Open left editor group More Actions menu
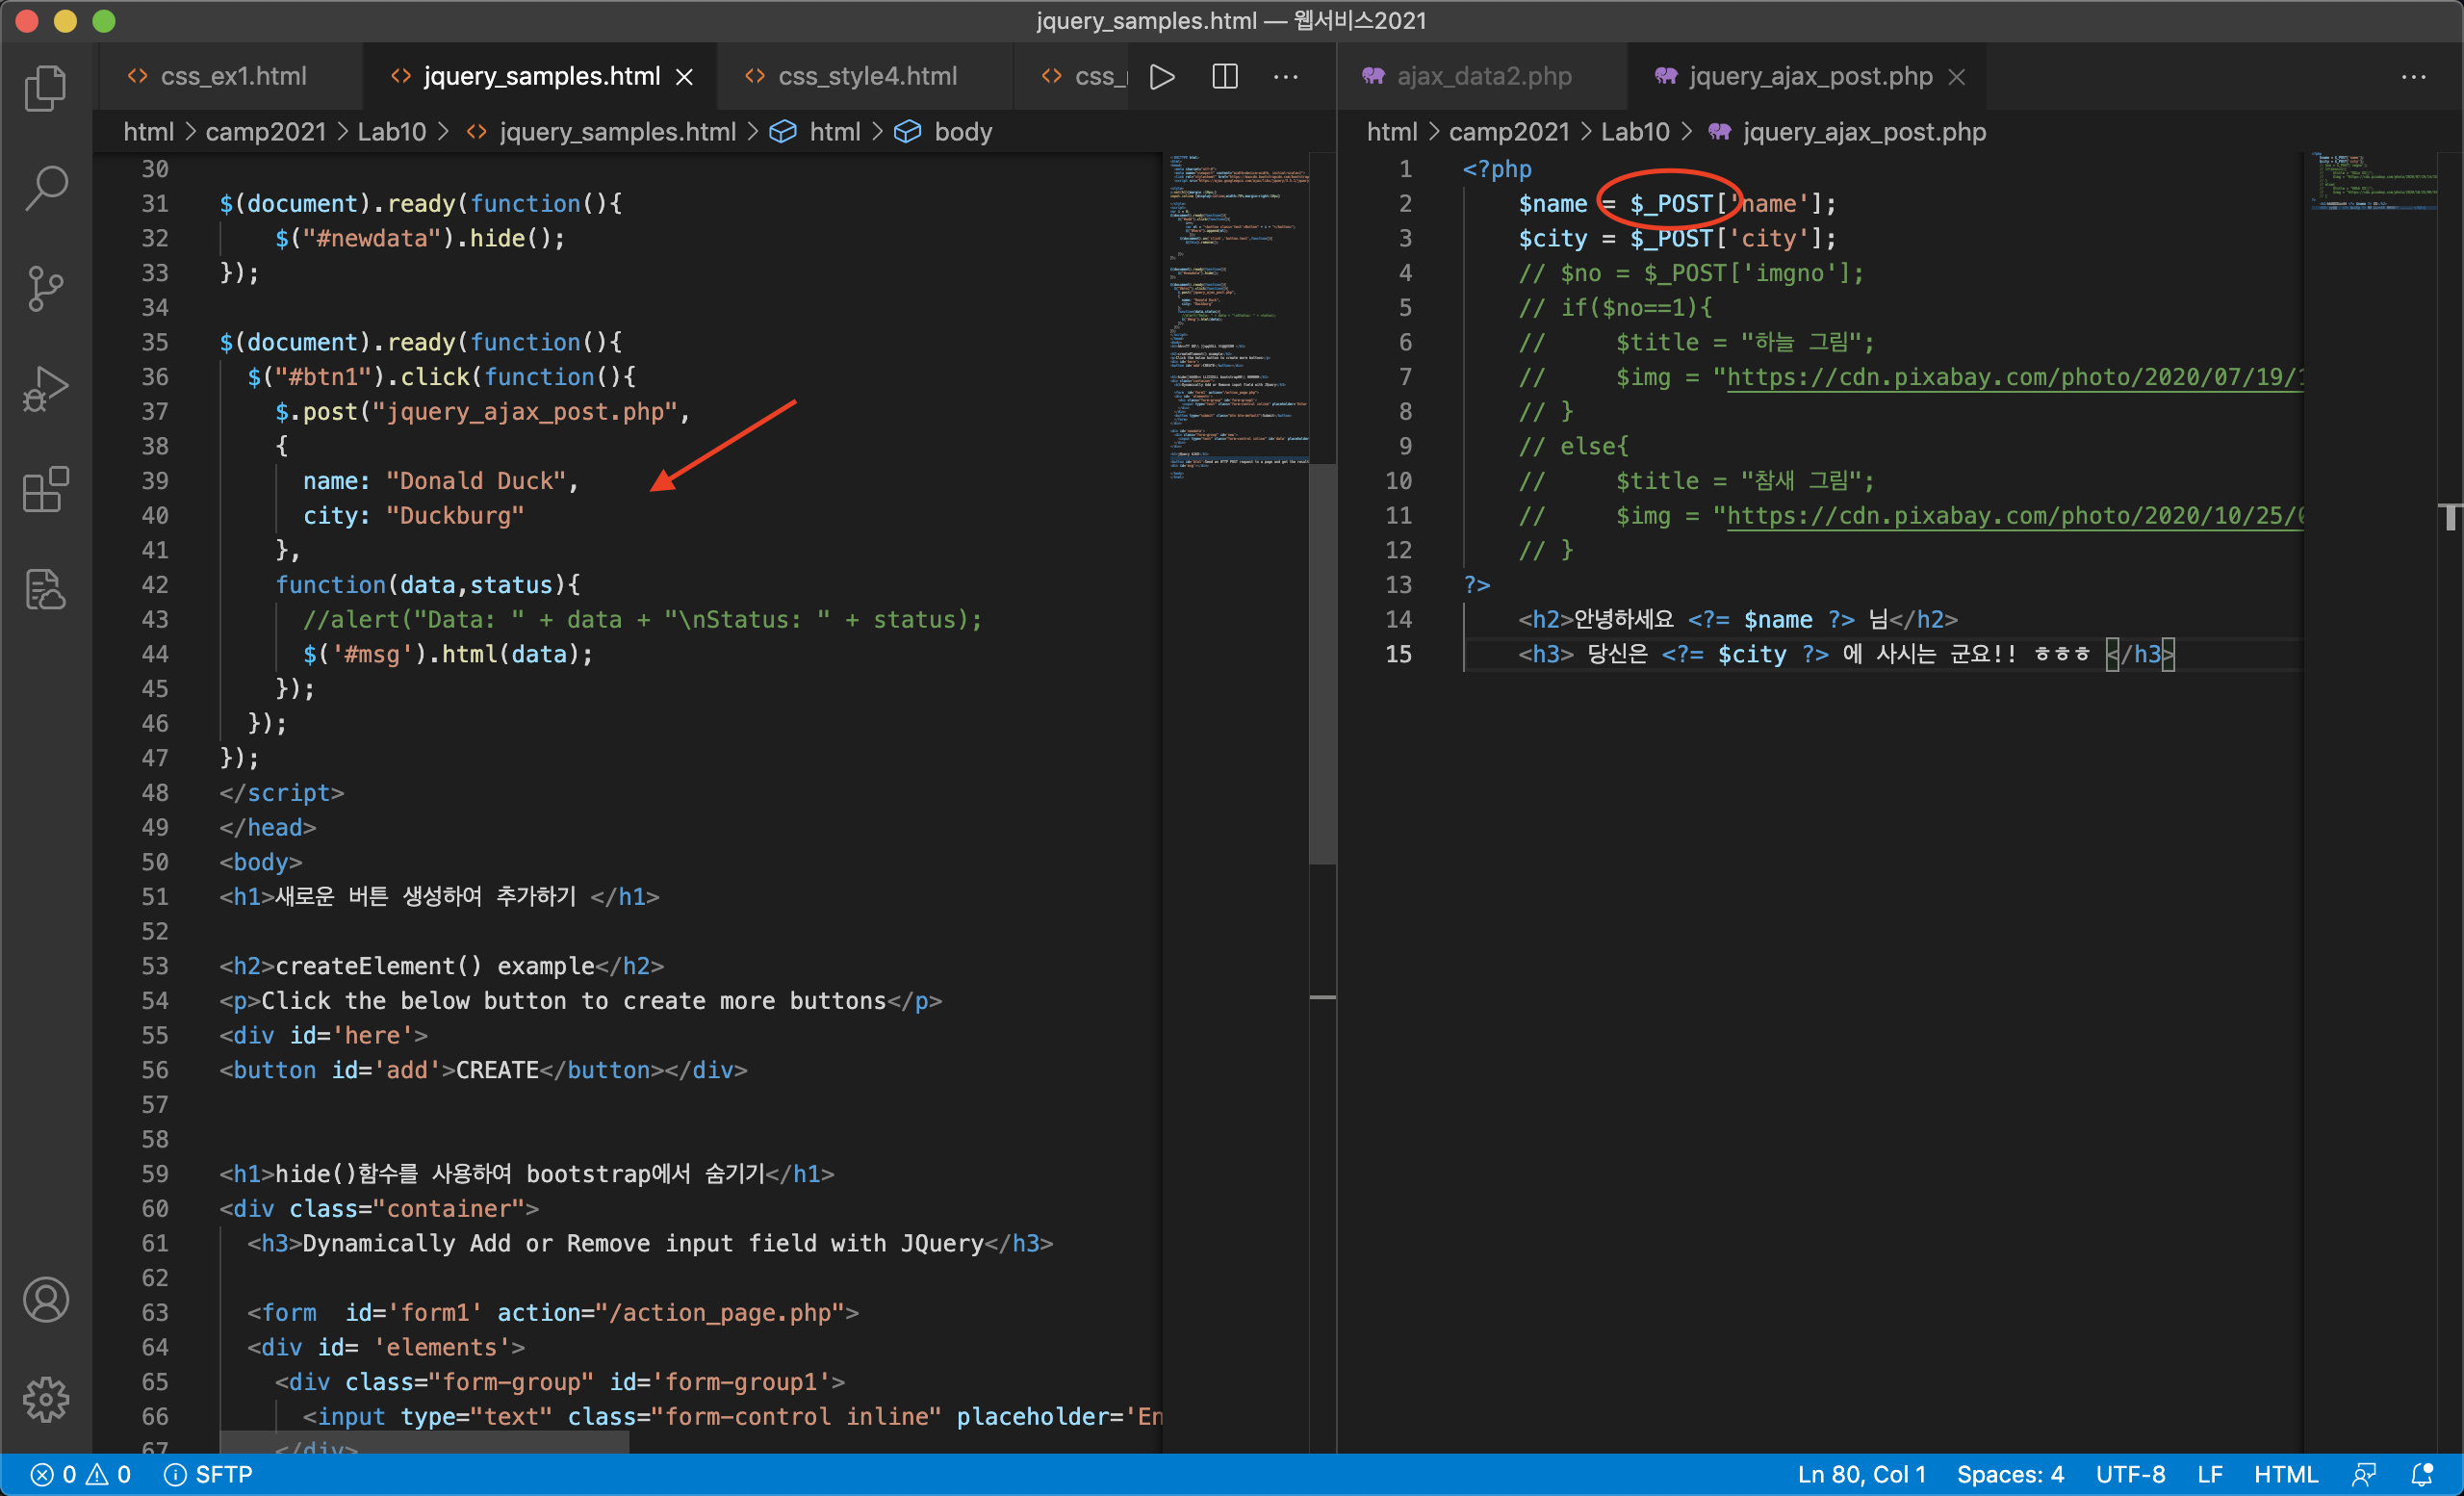The image size is (2464, 1496). (x=1286, y=77)
